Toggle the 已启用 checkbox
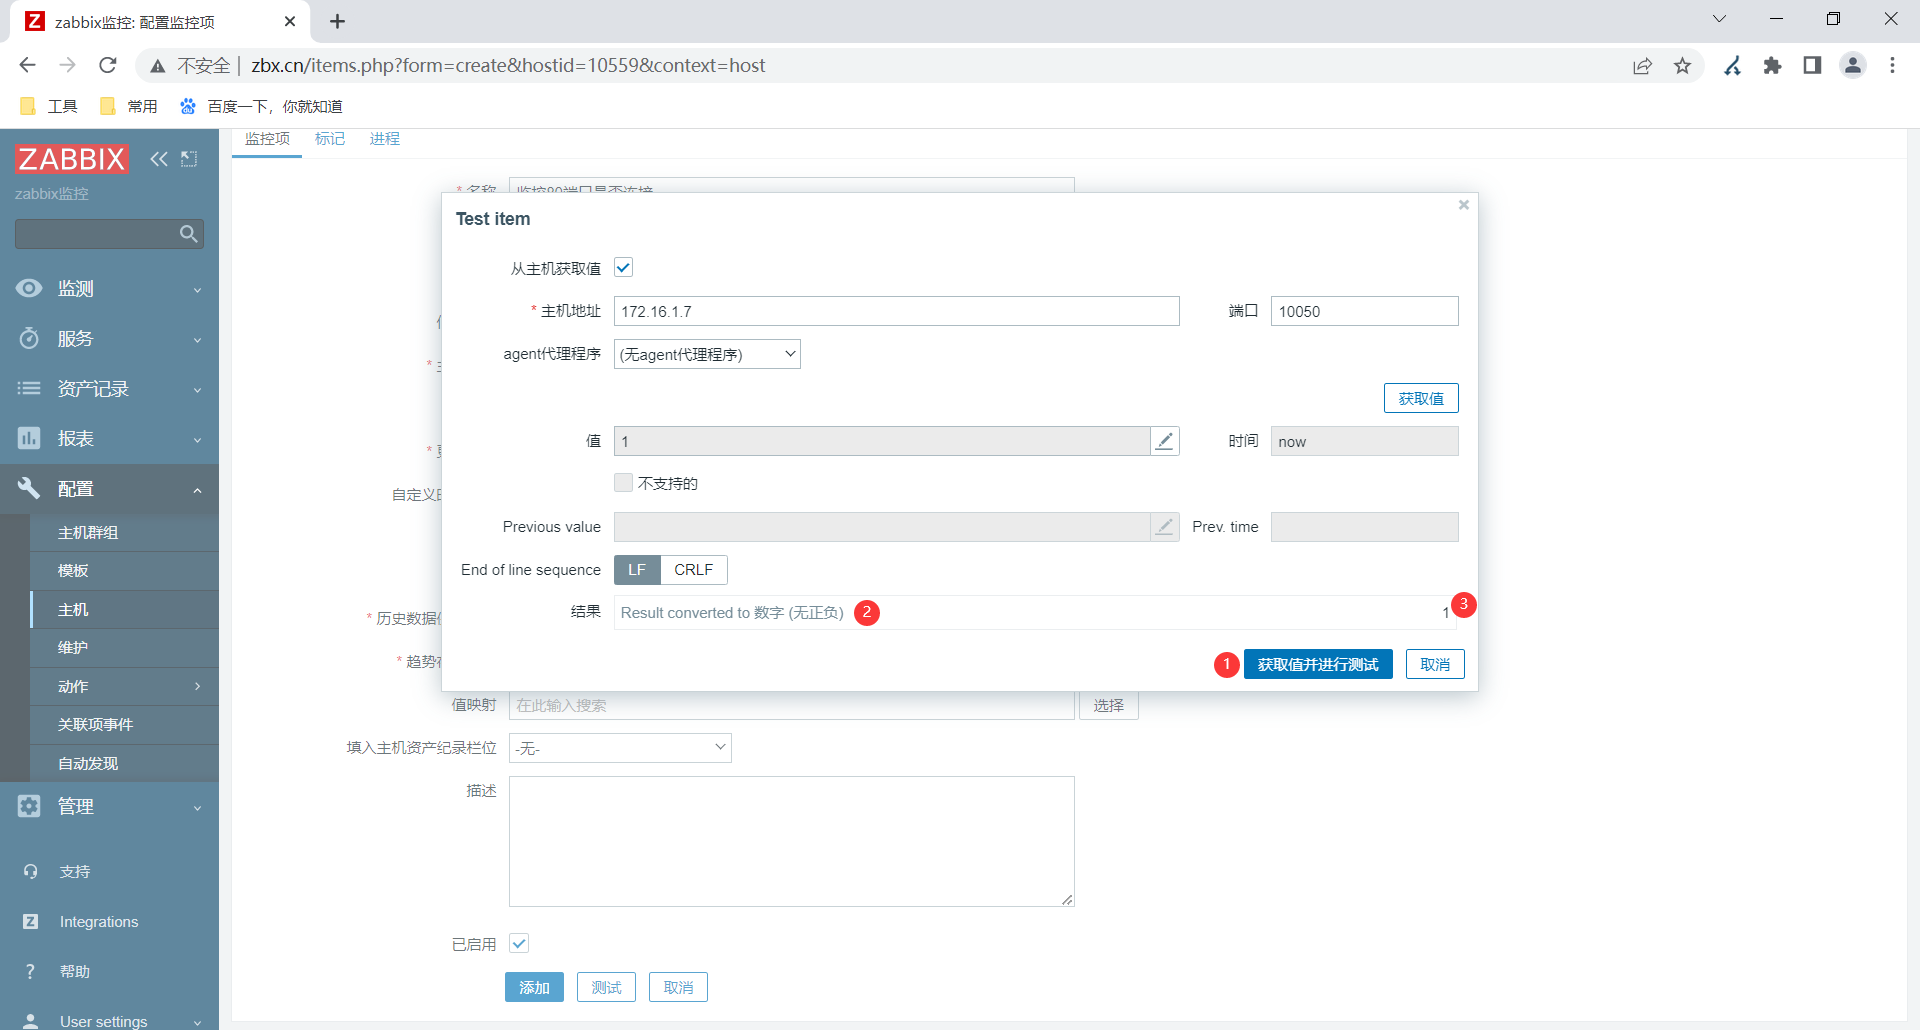 point(519,943)
